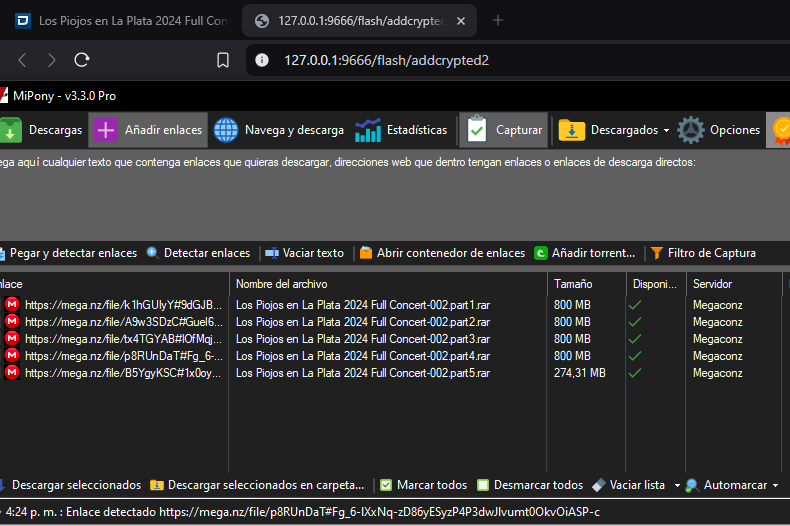Select the part5.rar file name
This screenshot has width=790, height=526.
tap(363, 373)
